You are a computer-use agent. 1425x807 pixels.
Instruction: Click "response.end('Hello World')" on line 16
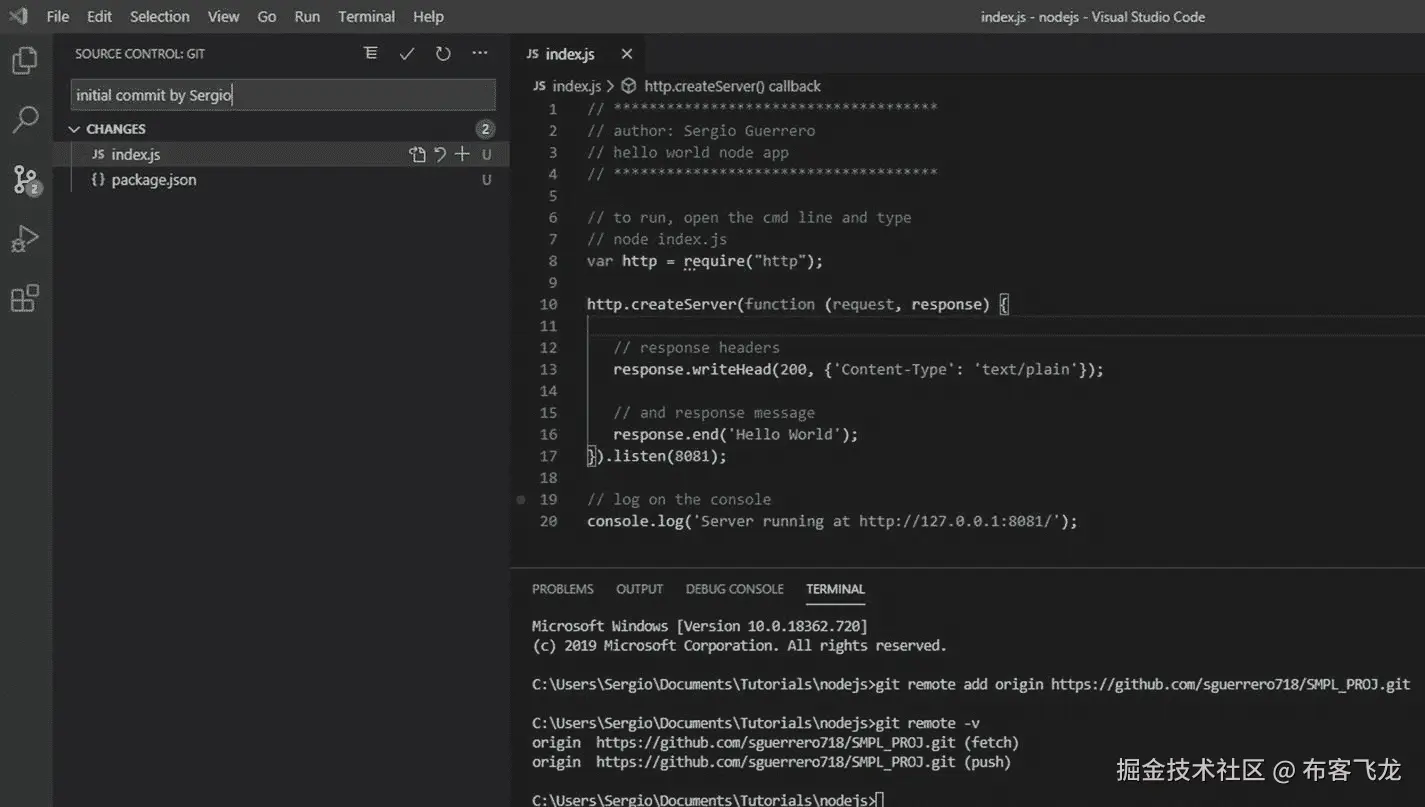731,434
